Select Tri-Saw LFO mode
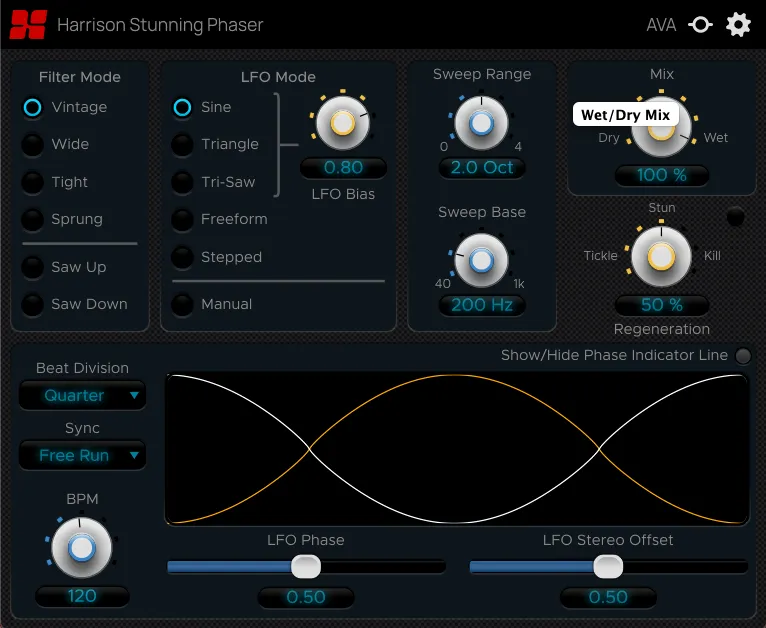Screen dimensions: 766x628 [x=182, y=182]
